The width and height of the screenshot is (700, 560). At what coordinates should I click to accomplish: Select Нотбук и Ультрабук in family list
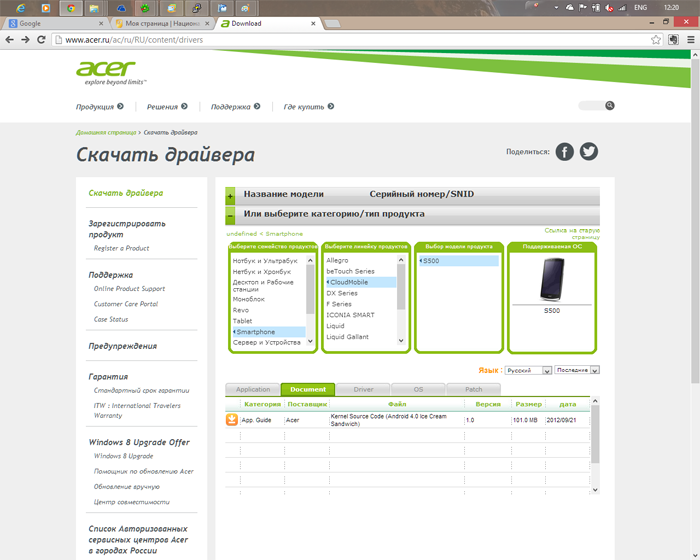[265, 261]
